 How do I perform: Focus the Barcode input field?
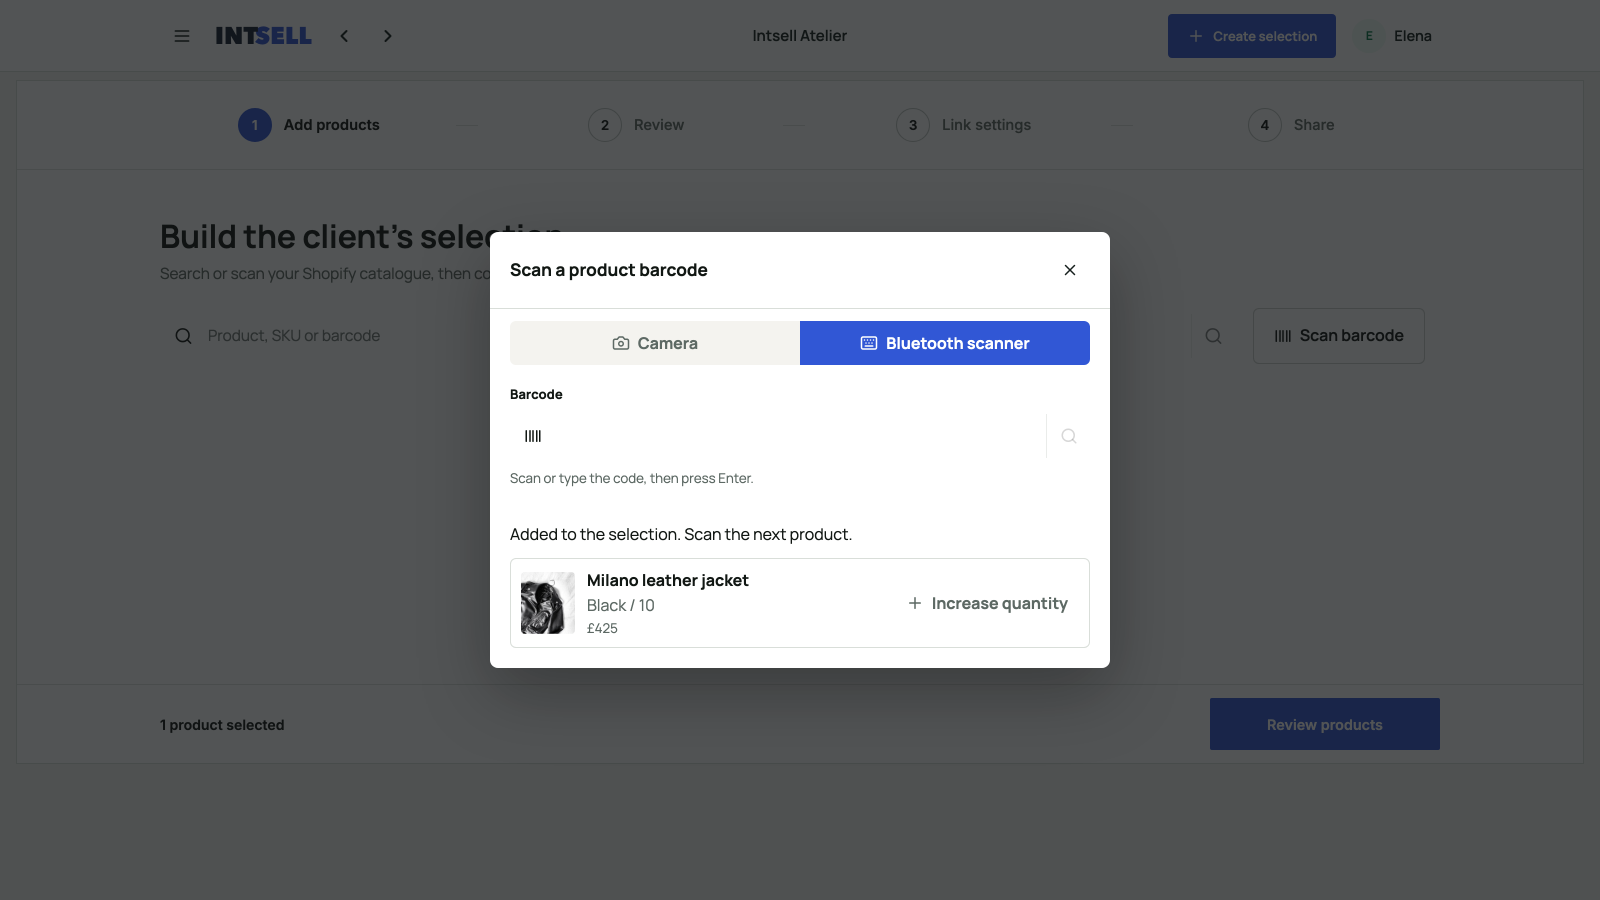778,436
